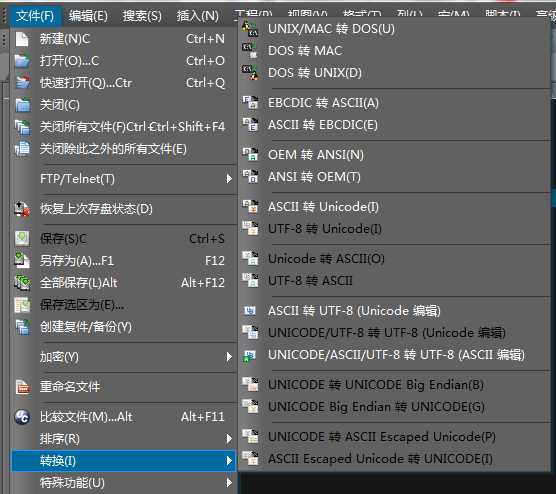Select OEM 转 ANSI(N) conversion
The width and height of the screenshot is (556, 494).
pyautogui.click(x=395, y=154)
